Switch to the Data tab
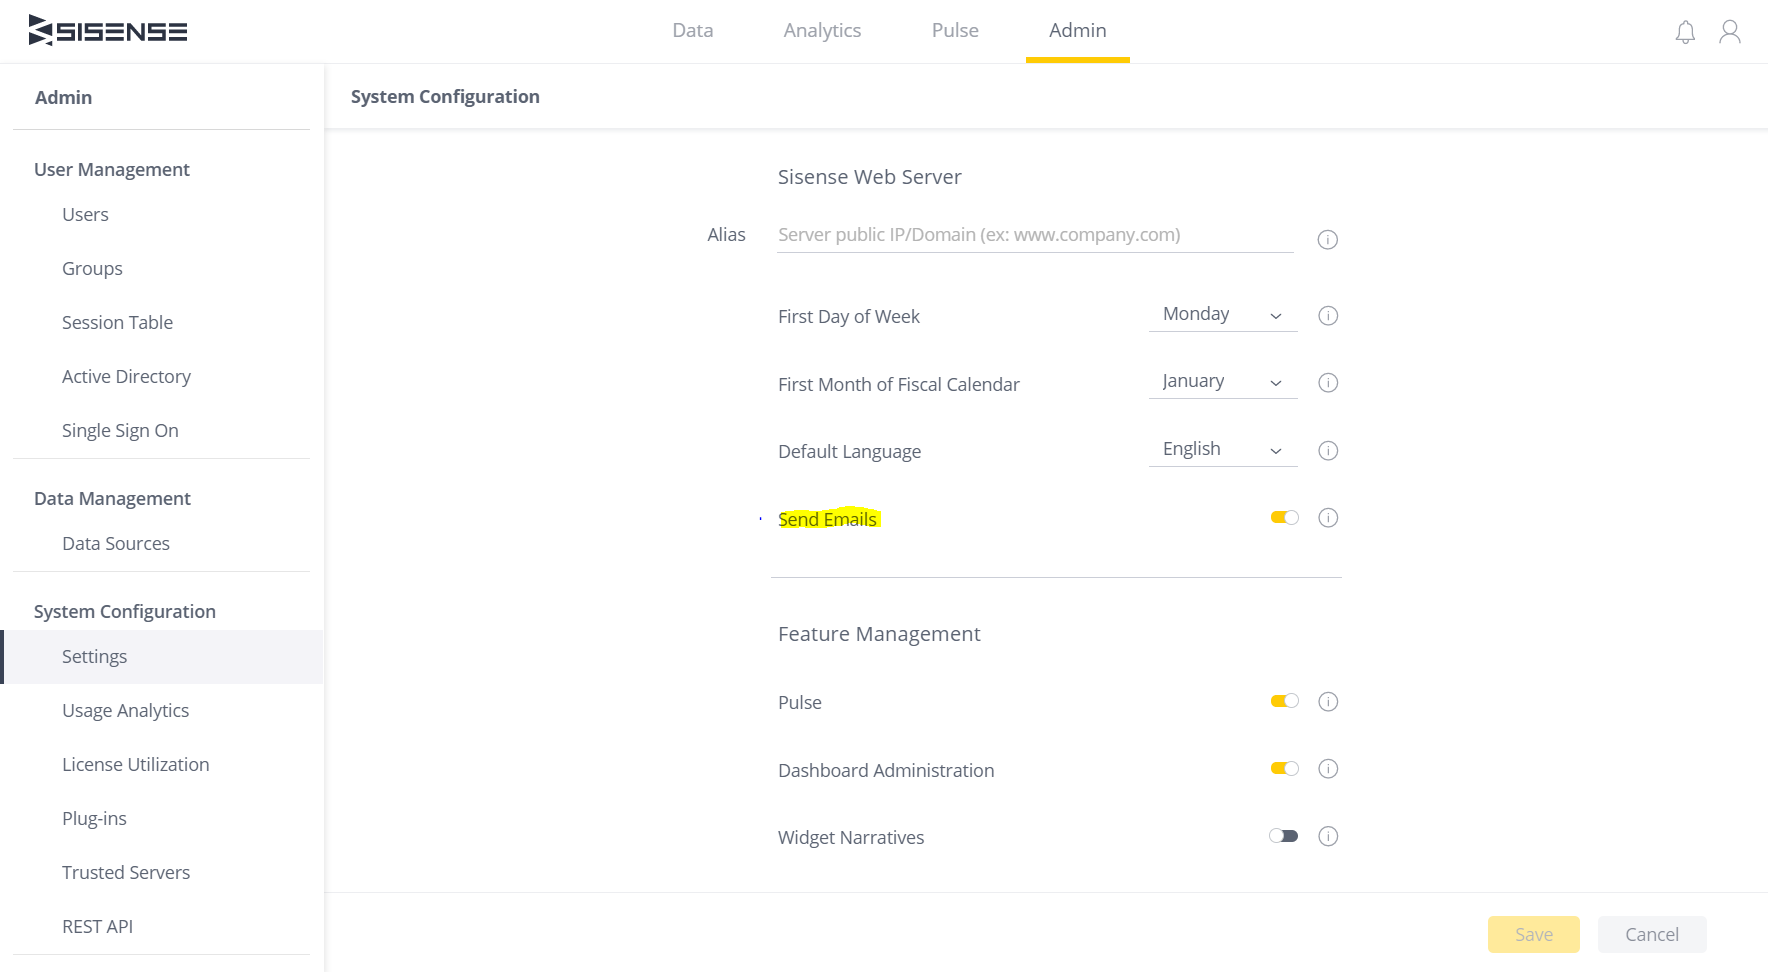This screenshot has width=1768, height=972. [693, 31]
